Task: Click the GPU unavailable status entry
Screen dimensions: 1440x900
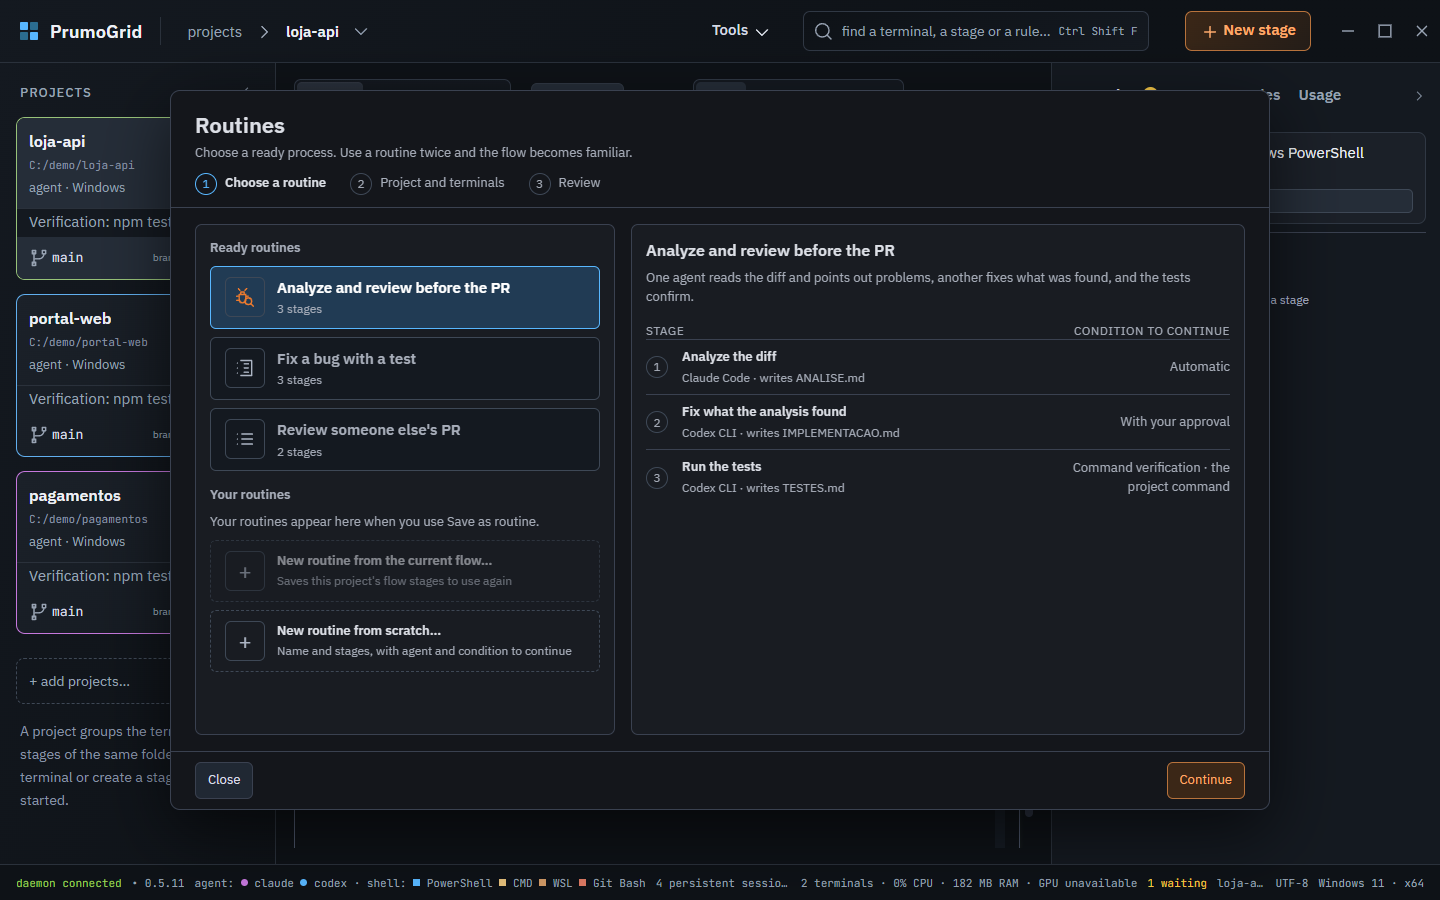Action: tap(1088, 884)
